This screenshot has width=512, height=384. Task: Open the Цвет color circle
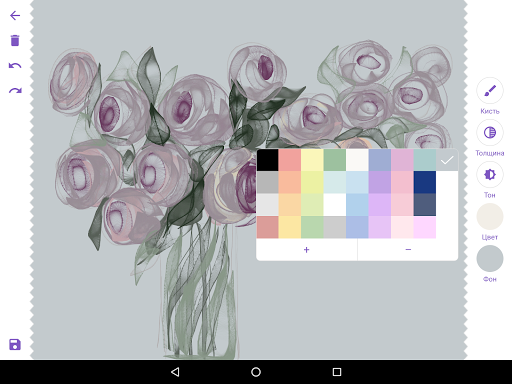click(490, 217)
